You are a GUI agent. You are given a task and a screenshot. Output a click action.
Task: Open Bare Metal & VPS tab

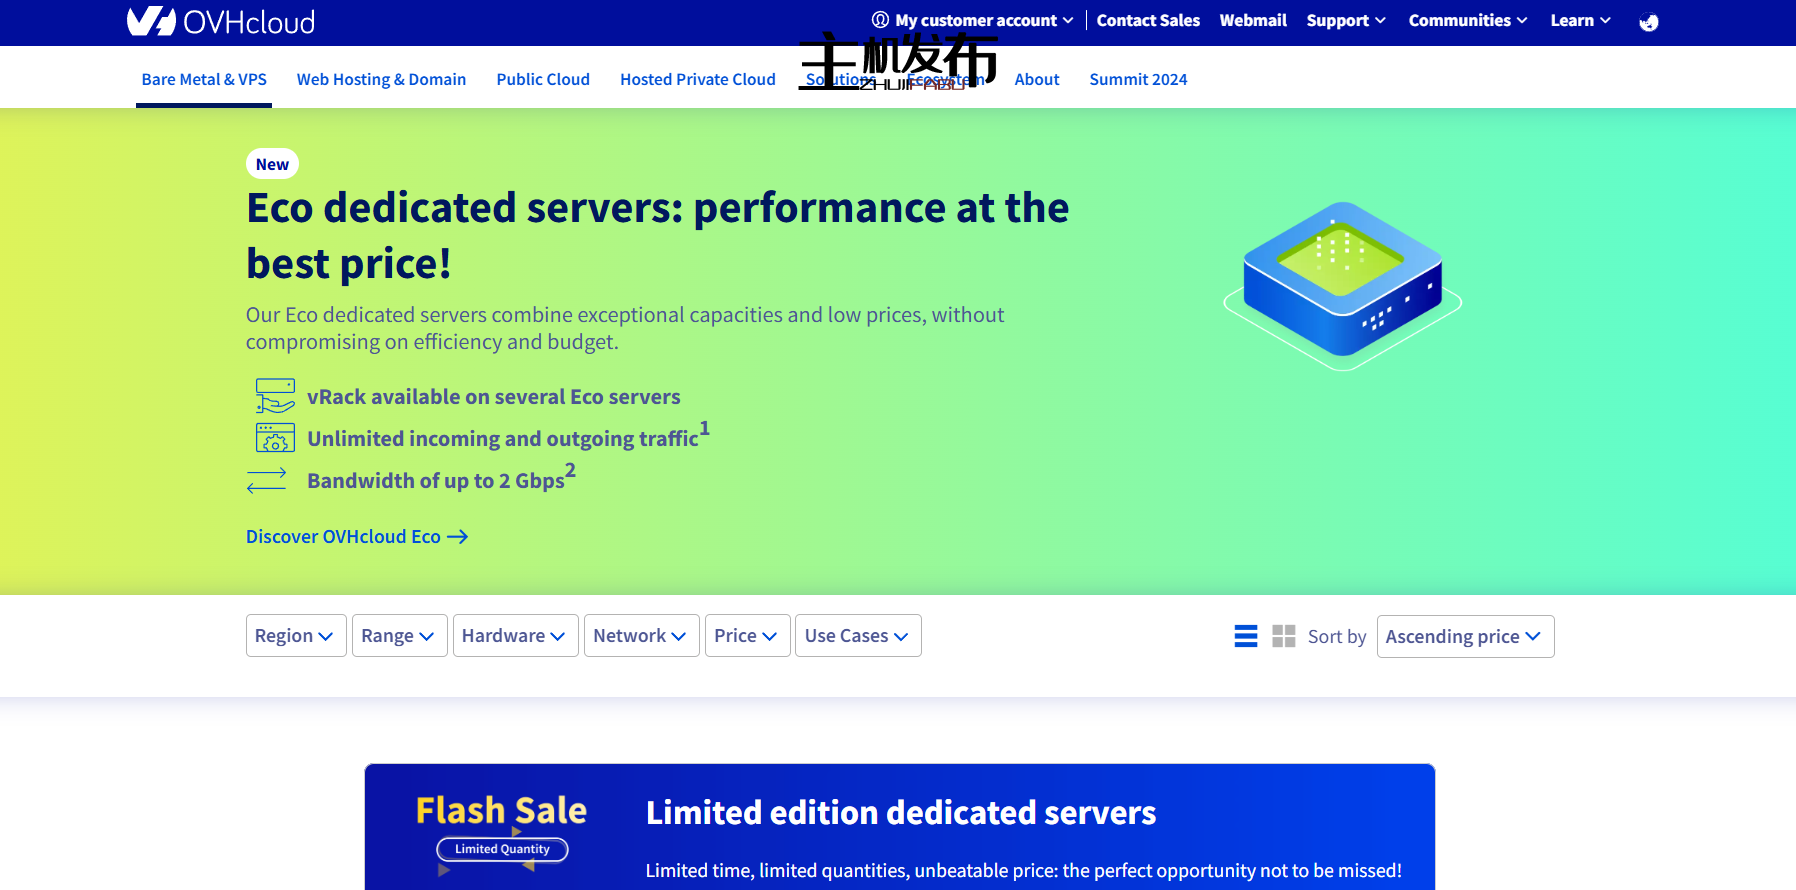pos(204,79)
